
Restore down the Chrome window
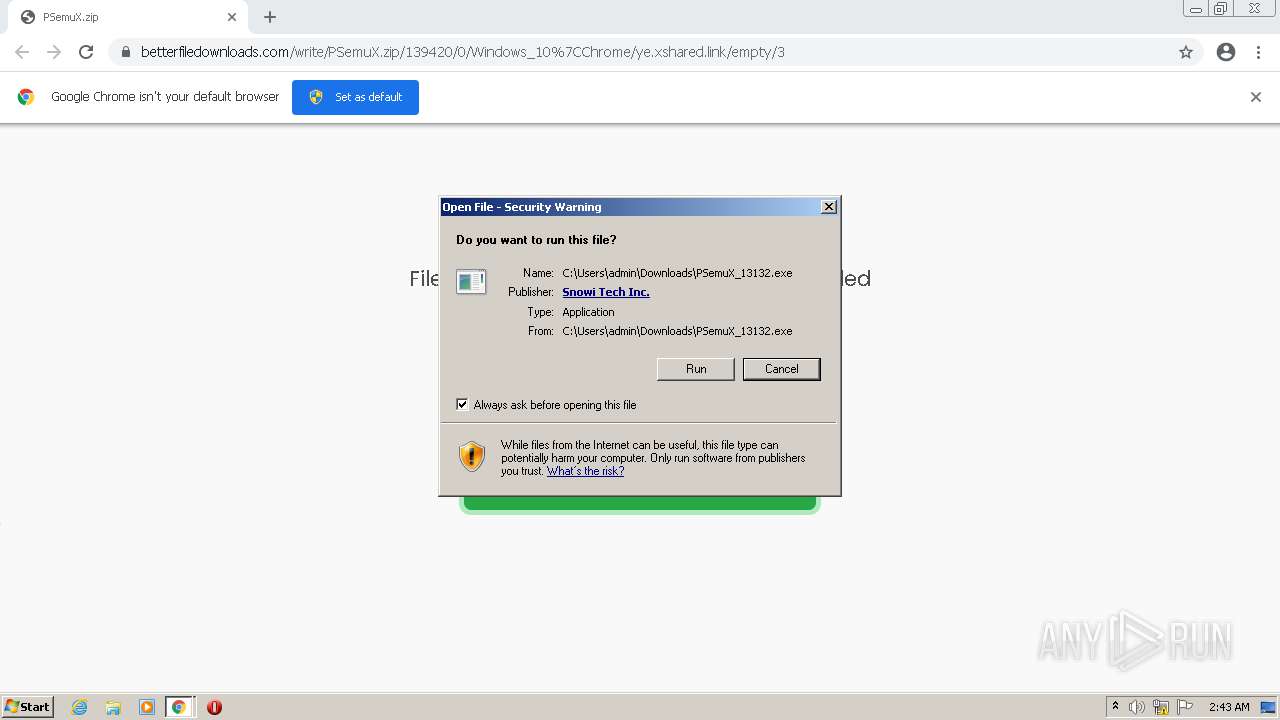click(1221, 9)
